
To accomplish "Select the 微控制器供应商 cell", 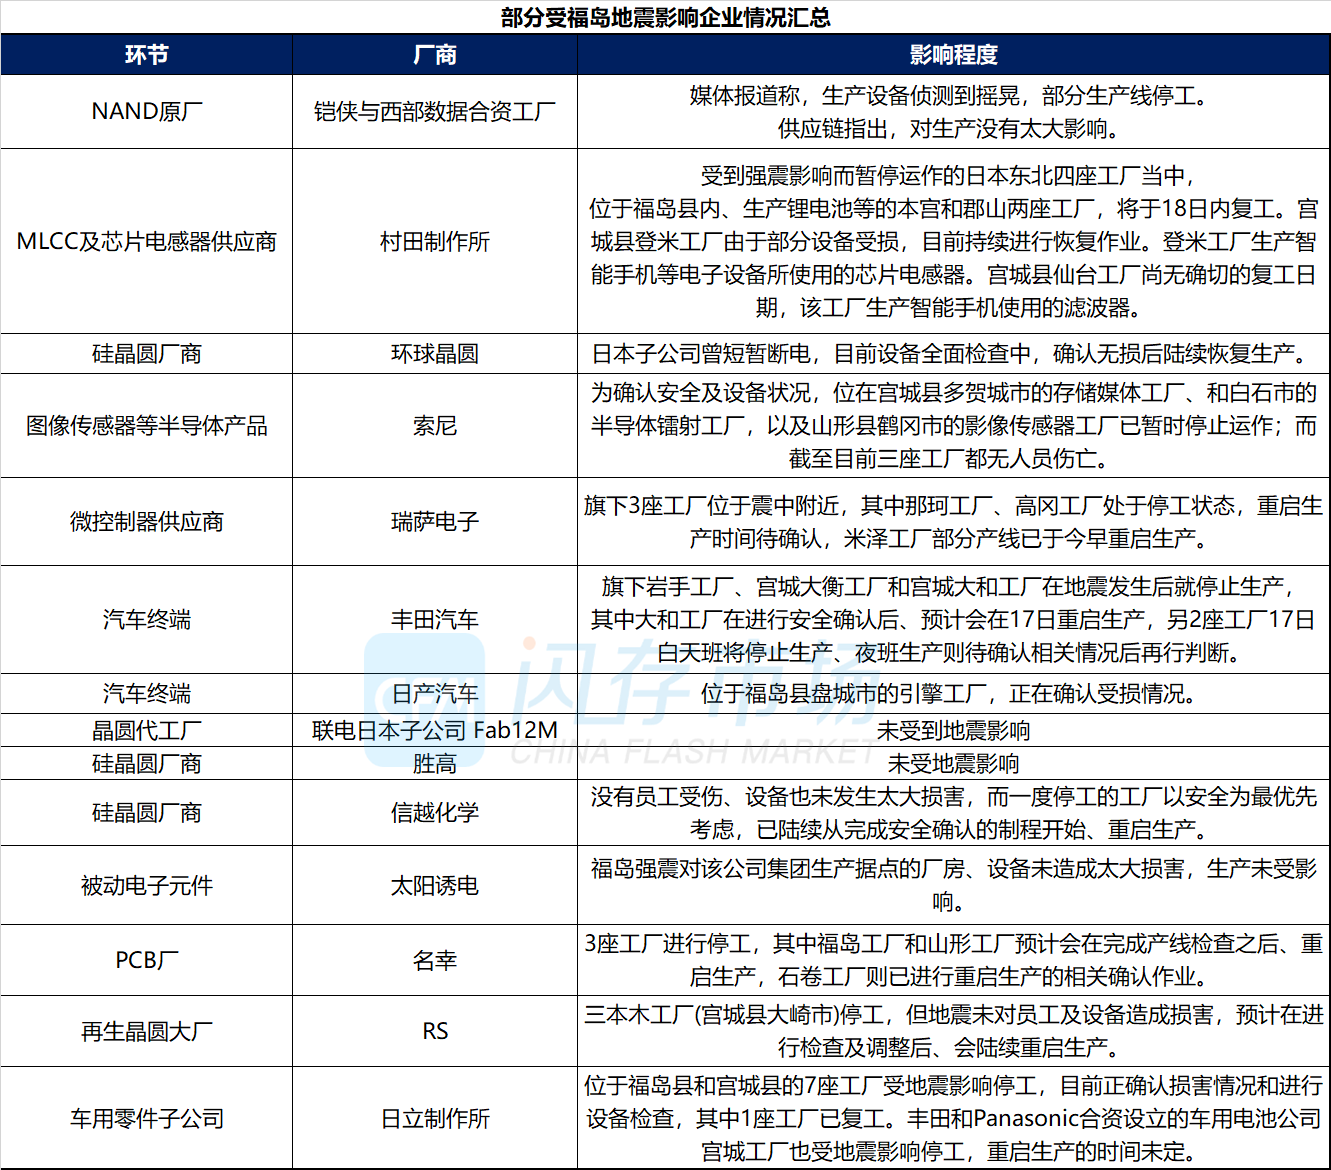I will (147, 522).
